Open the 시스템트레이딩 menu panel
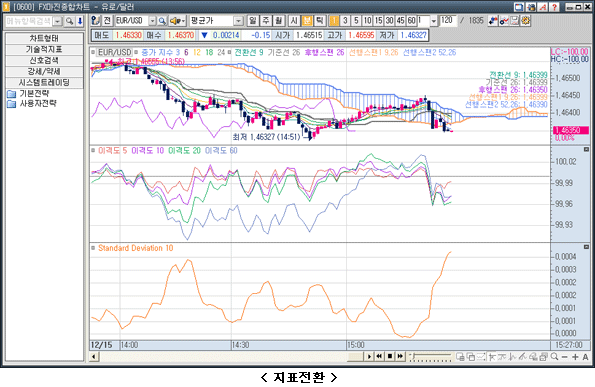Image resolution: width=595 pixels, height=387 pixels. 44,82
